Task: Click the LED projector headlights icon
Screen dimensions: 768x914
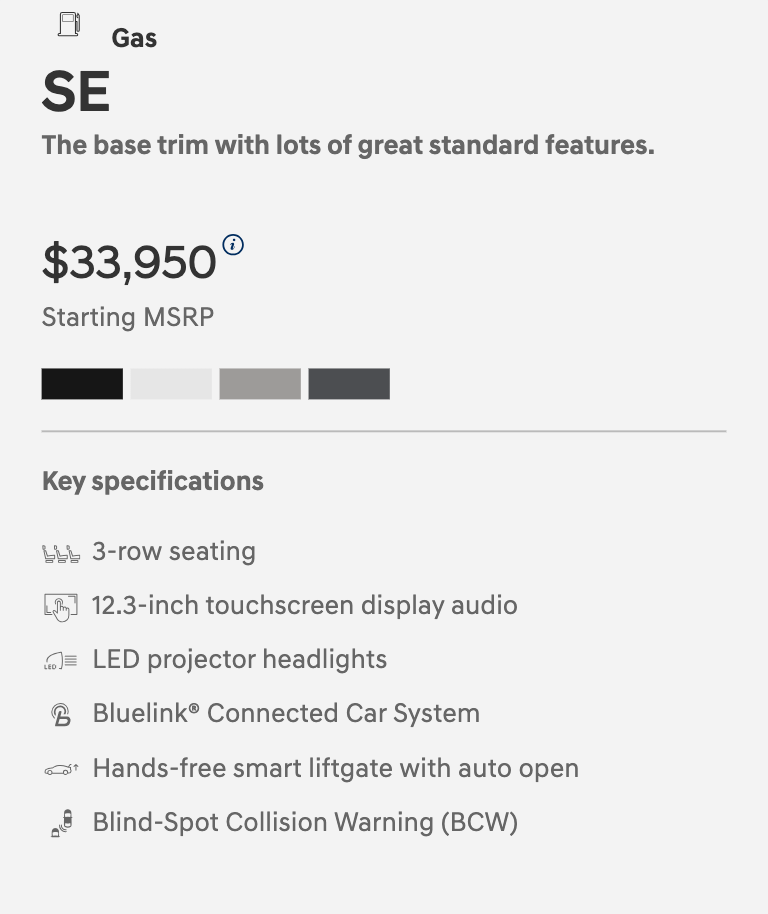Action: click(x=60, y=660)
